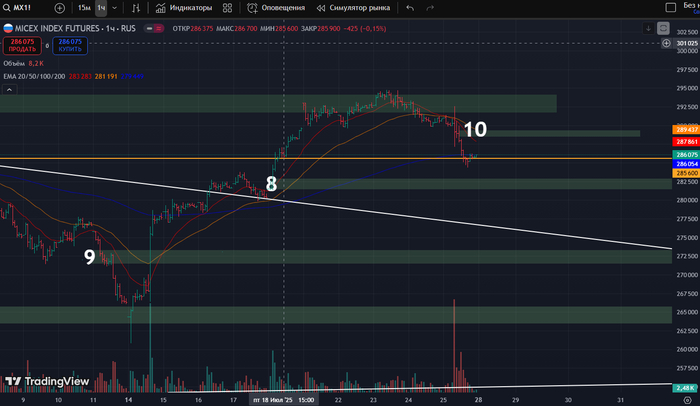Select the 15м timeframe
Screen dimensions: 700x406
click(x=84, y=8)
